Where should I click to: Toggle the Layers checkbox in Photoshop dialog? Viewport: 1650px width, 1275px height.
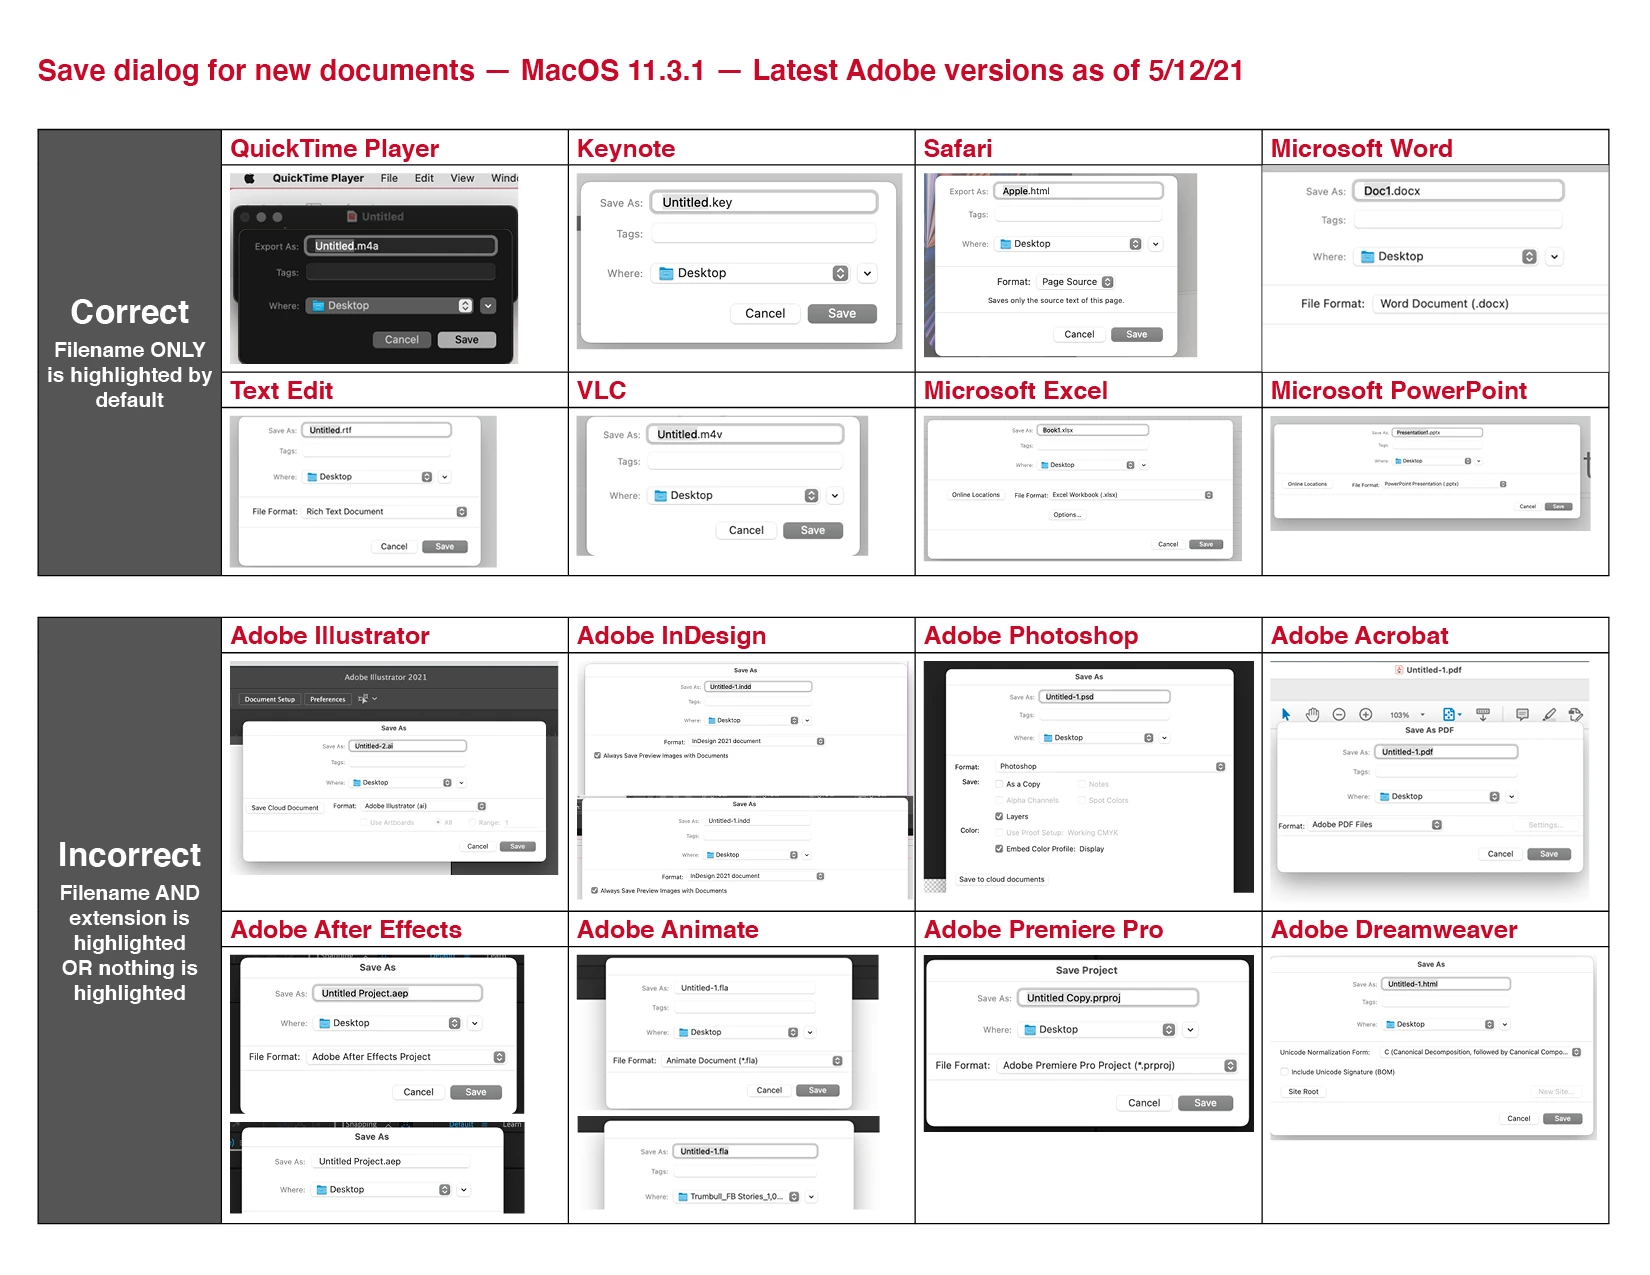pos(999,816)
